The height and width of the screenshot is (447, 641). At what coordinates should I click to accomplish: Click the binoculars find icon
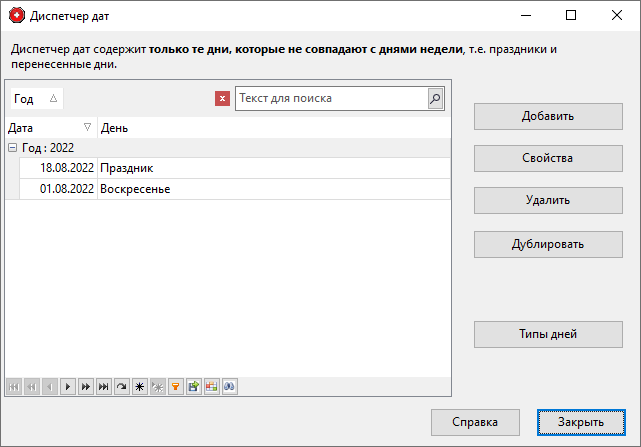coord(229,385)
